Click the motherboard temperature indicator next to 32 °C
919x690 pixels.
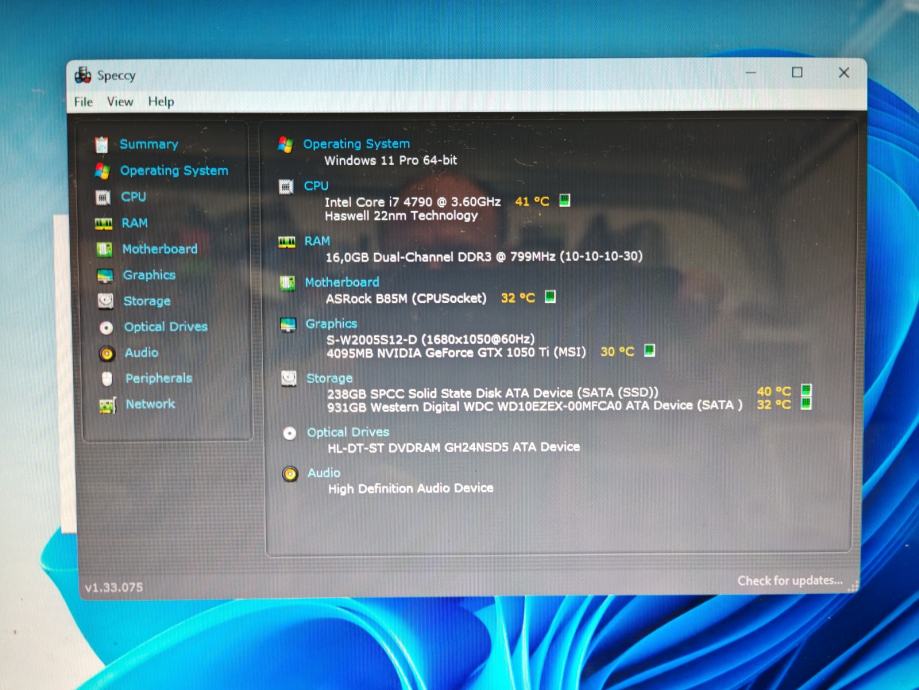[x=550, y=296]
